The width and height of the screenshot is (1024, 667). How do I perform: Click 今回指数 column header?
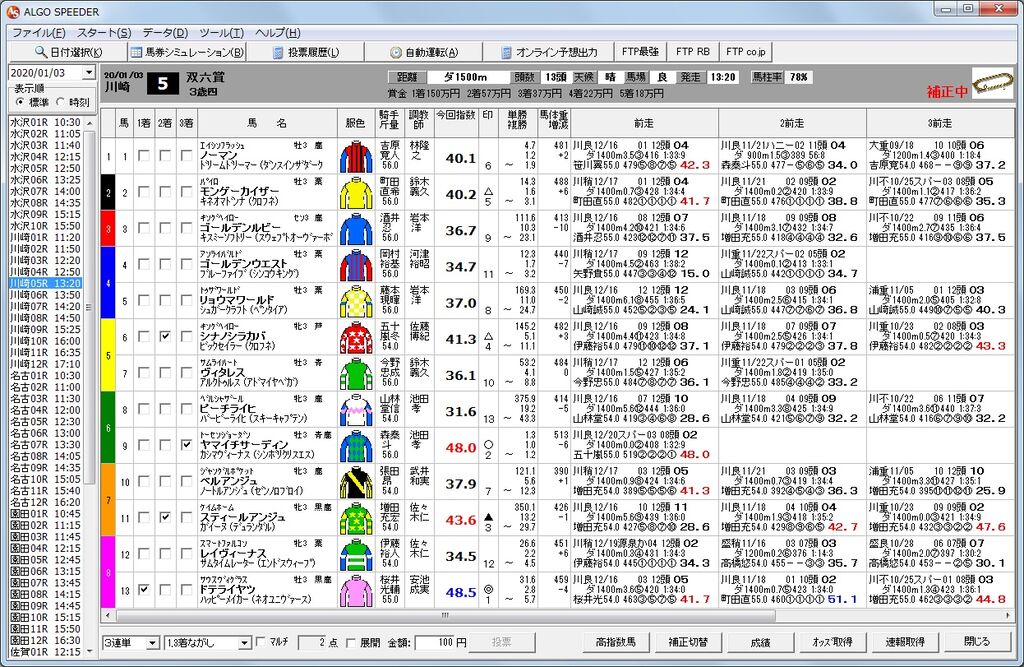pyautogui.click(x=456, y=123)
